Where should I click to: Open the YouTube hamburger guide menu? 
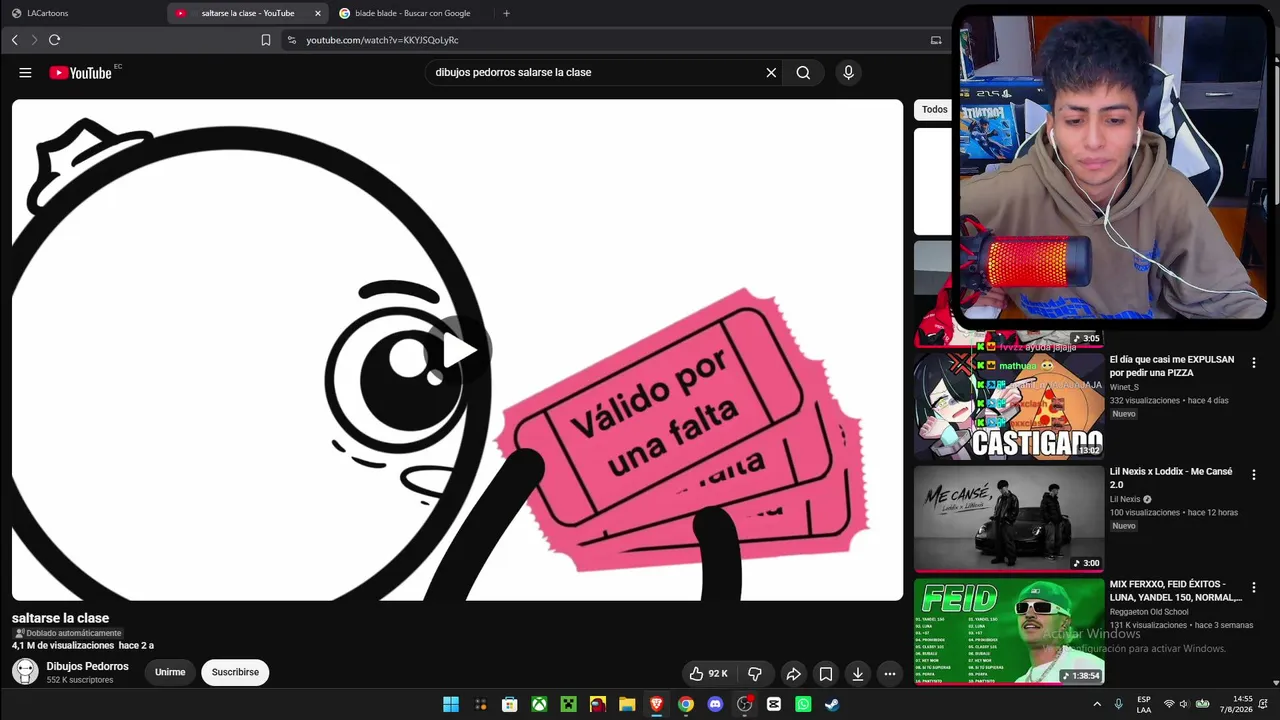pos(25,72)
